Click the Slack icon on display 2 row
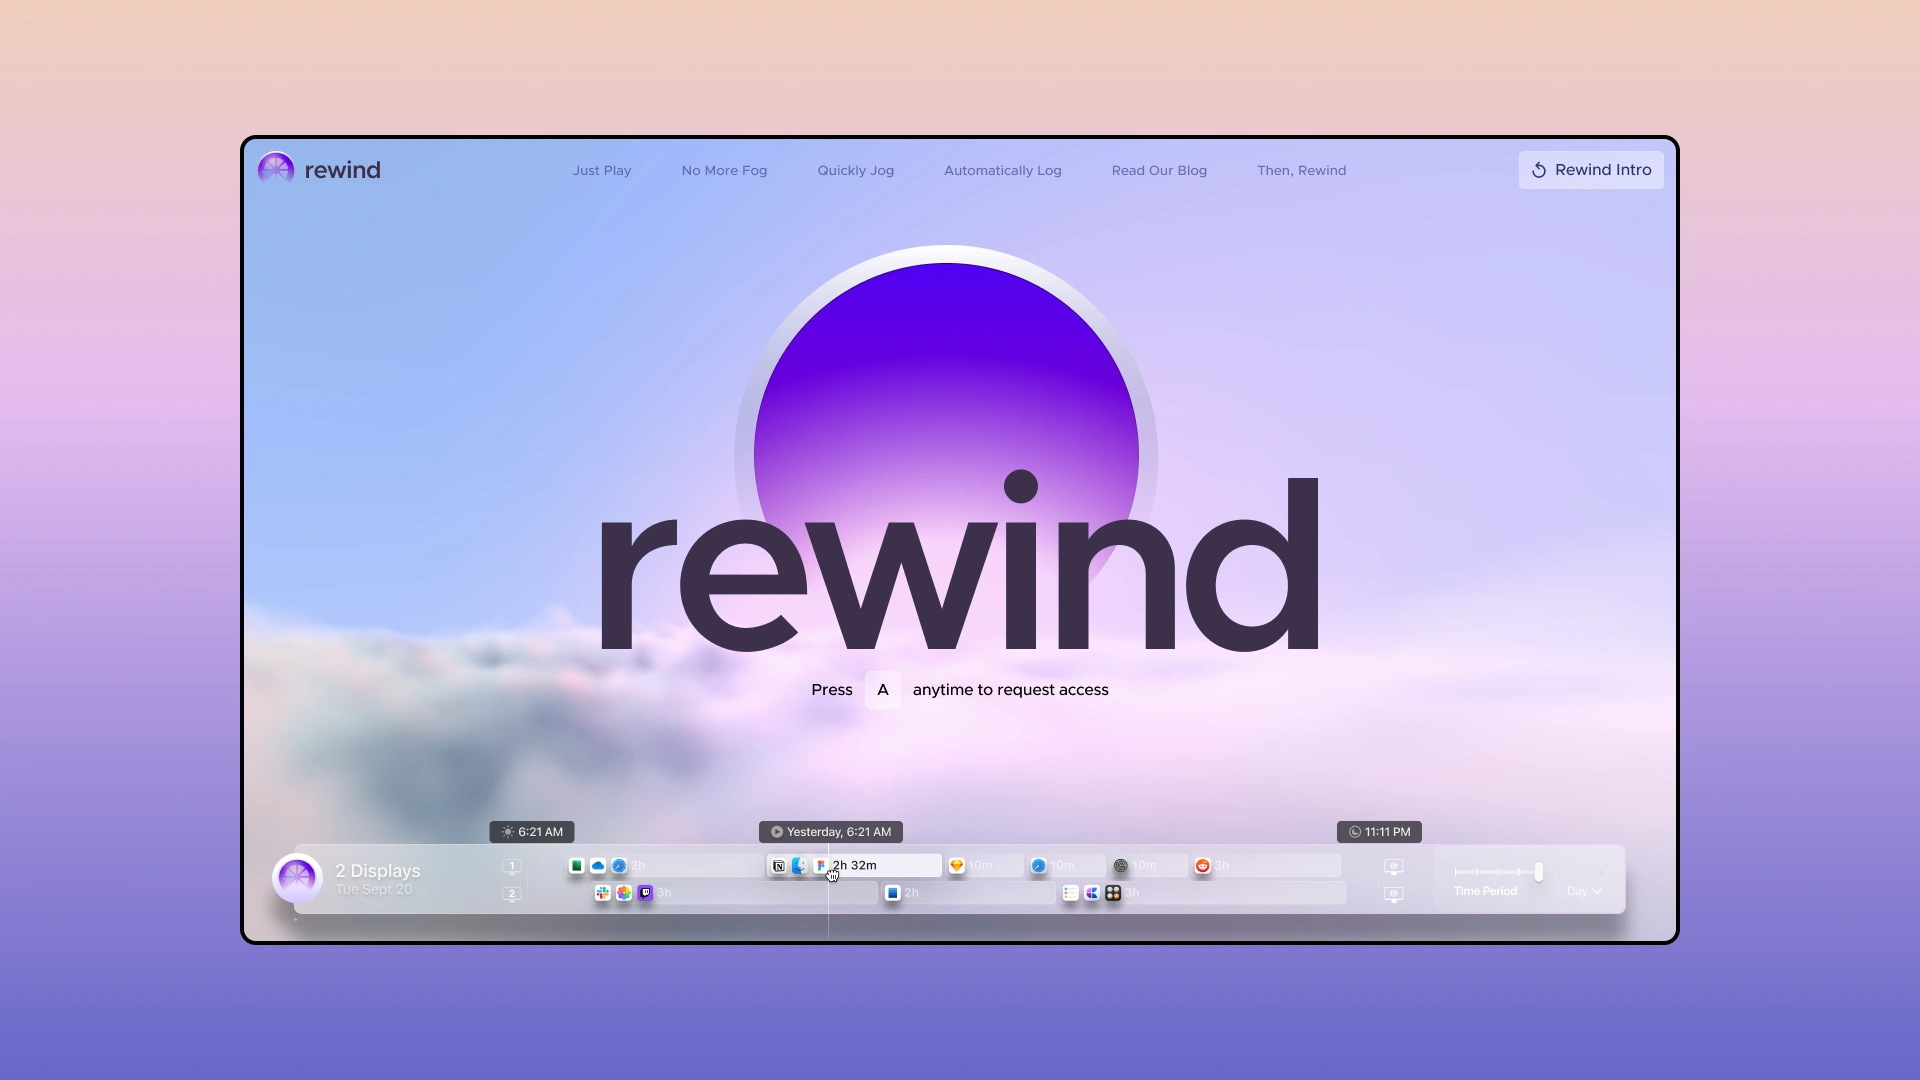1920x1080 pixels. coord(603,893)
